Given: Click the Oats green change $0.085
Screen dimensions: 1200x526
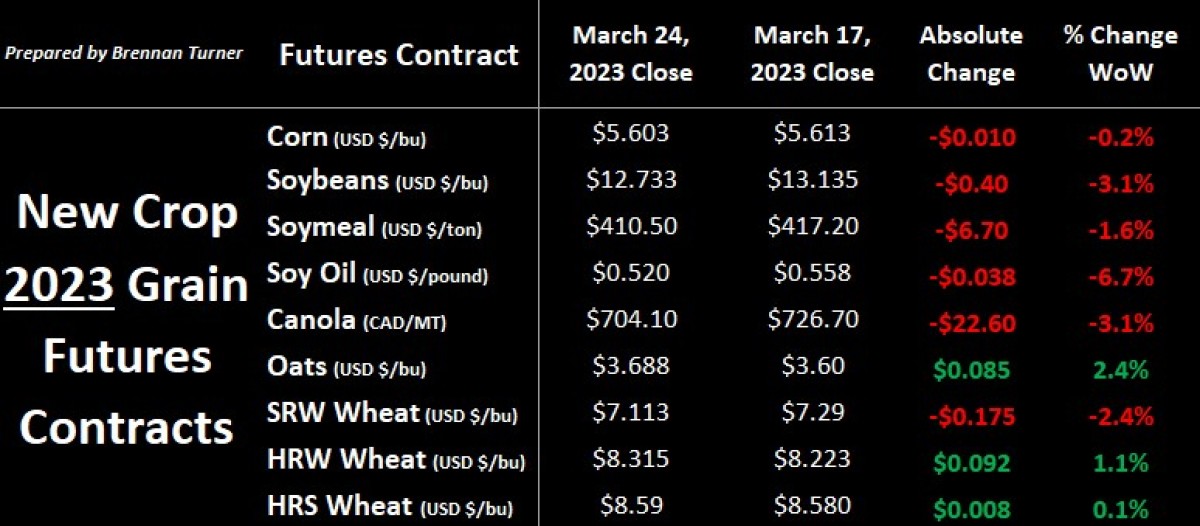Looking at the screenshot, I should point(970,368).
